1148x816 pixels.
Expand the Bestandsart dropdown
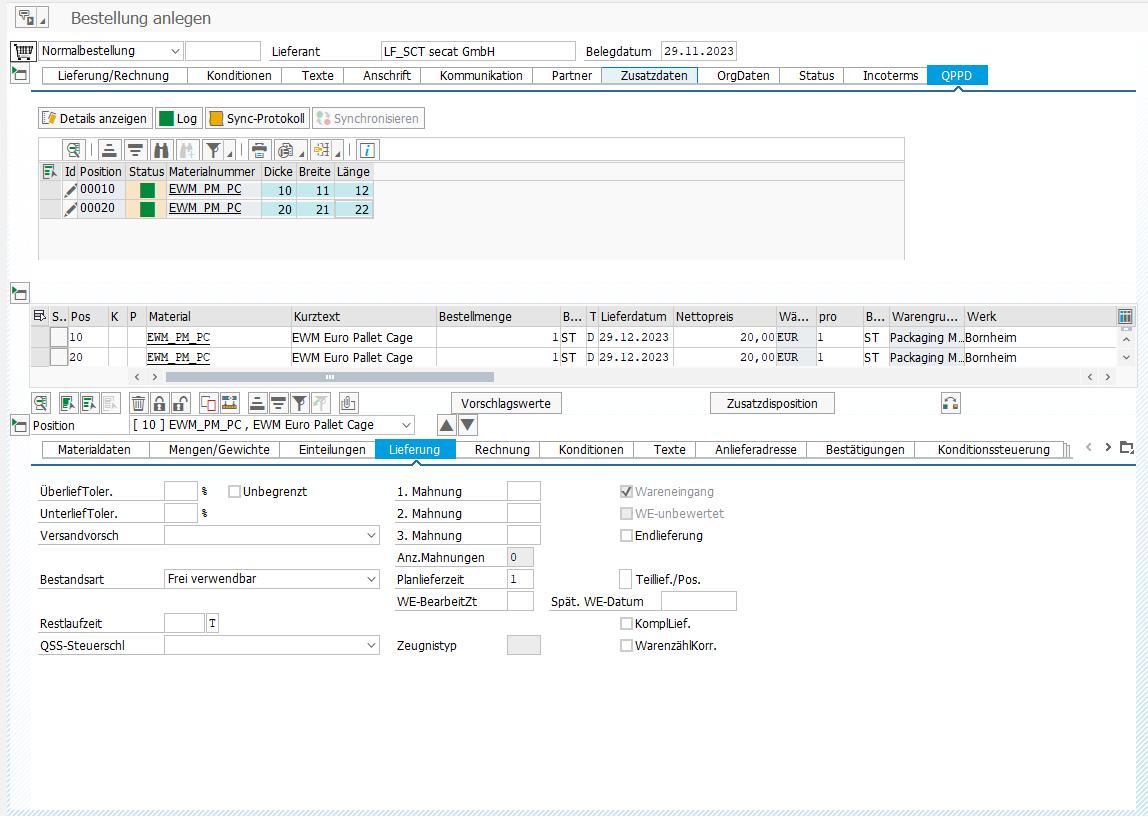coord(372,579)
